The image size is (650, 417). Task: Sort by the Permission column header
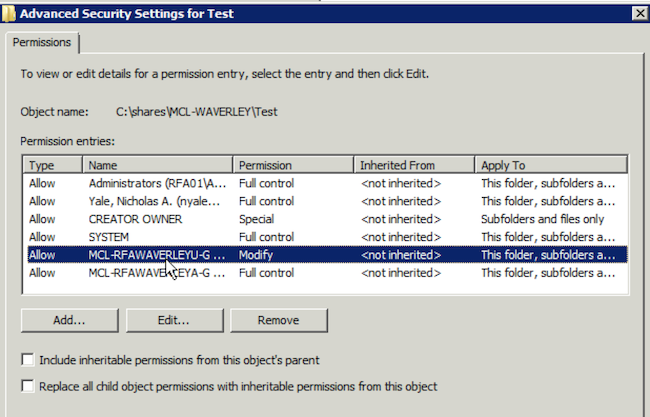tap(293, 165)
